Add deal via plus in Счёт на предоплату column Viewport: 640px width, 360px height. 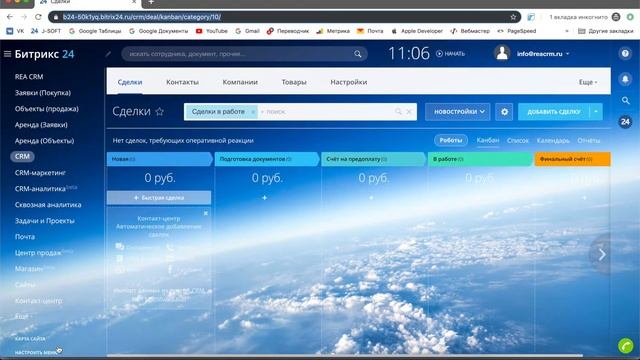click(x=371, y=198)
